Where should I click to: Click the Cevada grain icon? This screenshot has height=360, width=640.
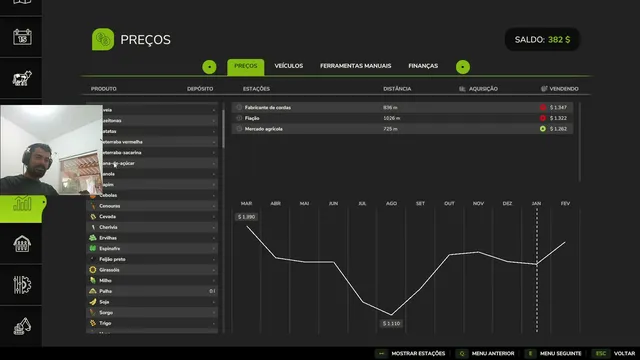93,217
